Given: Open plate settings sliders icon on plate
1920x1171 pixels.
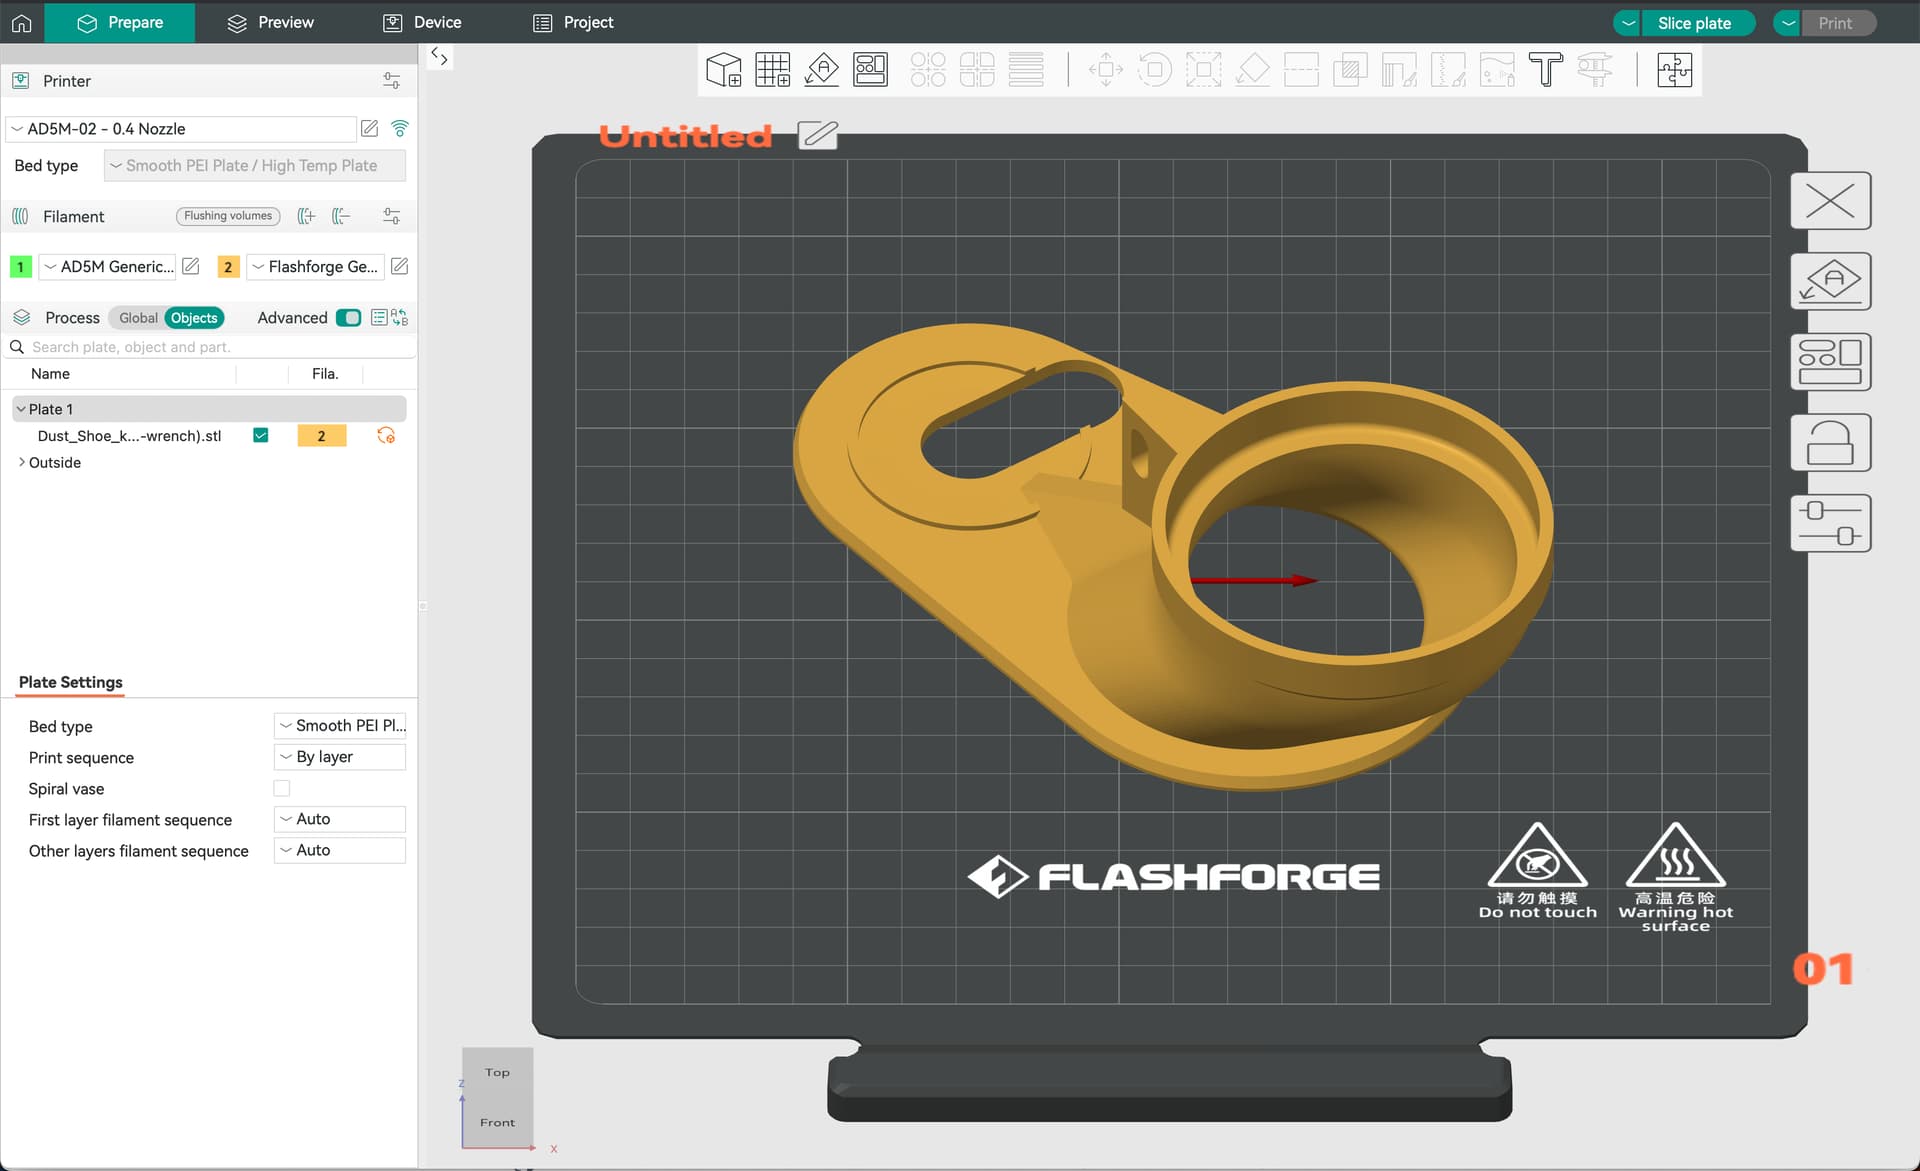Looking at the screenshot, I should (1830, 523).
